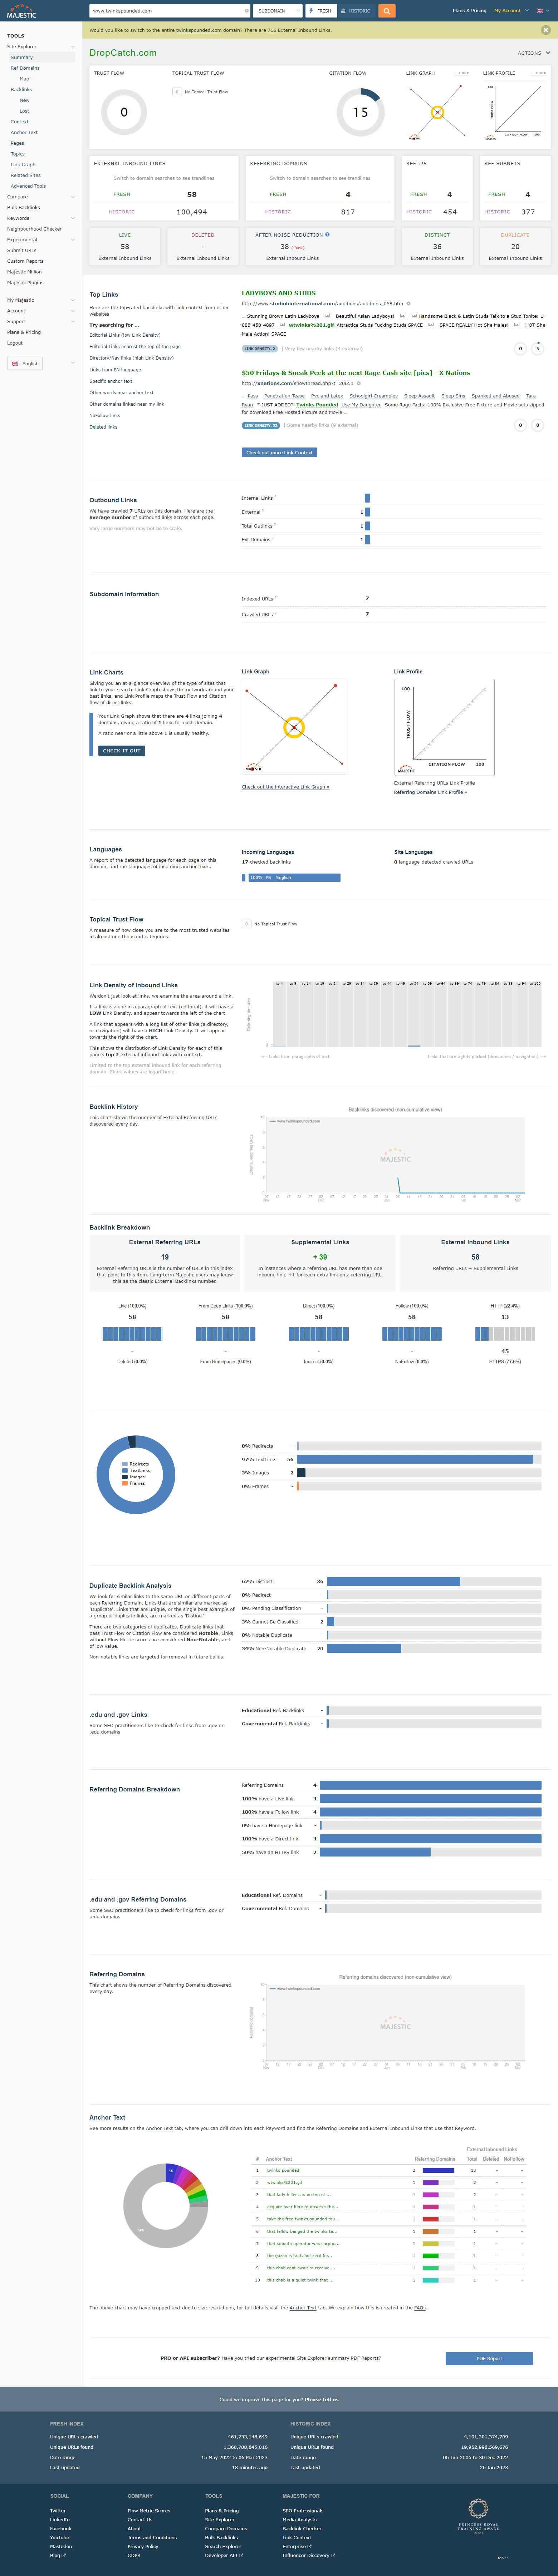Open Bulk Backlinks in the sidebar
The height and width of the screenshot is (2576, 558).
23,208
